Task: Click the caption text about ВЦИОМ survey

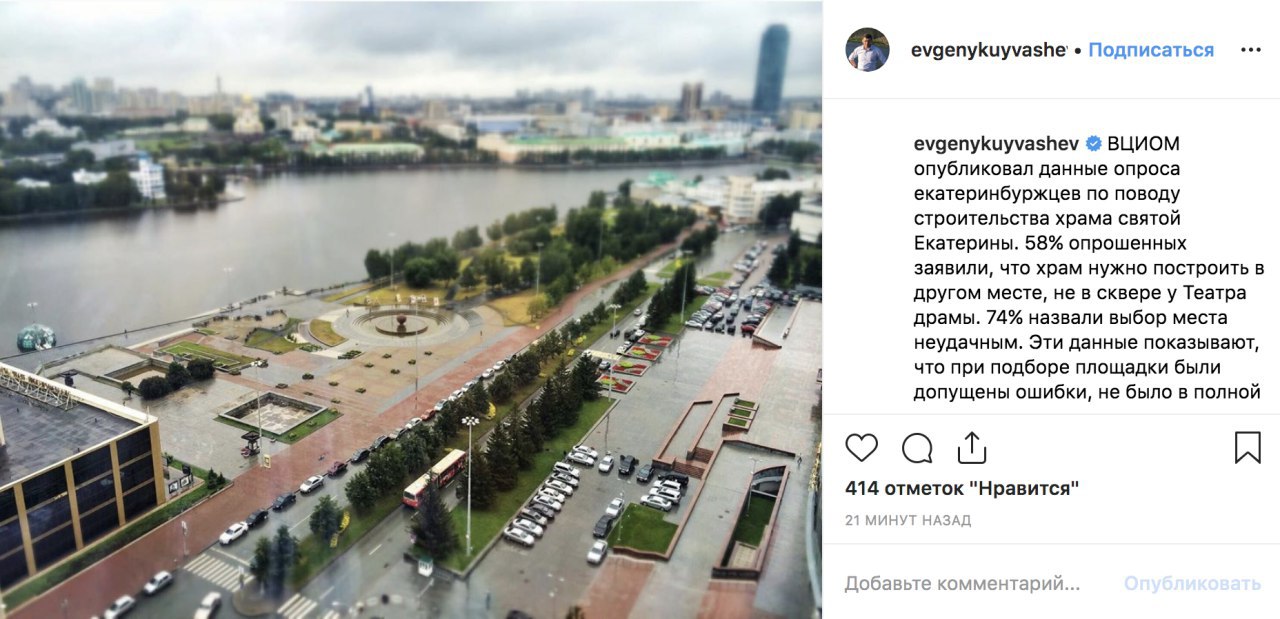Action: pos(1088,268)
